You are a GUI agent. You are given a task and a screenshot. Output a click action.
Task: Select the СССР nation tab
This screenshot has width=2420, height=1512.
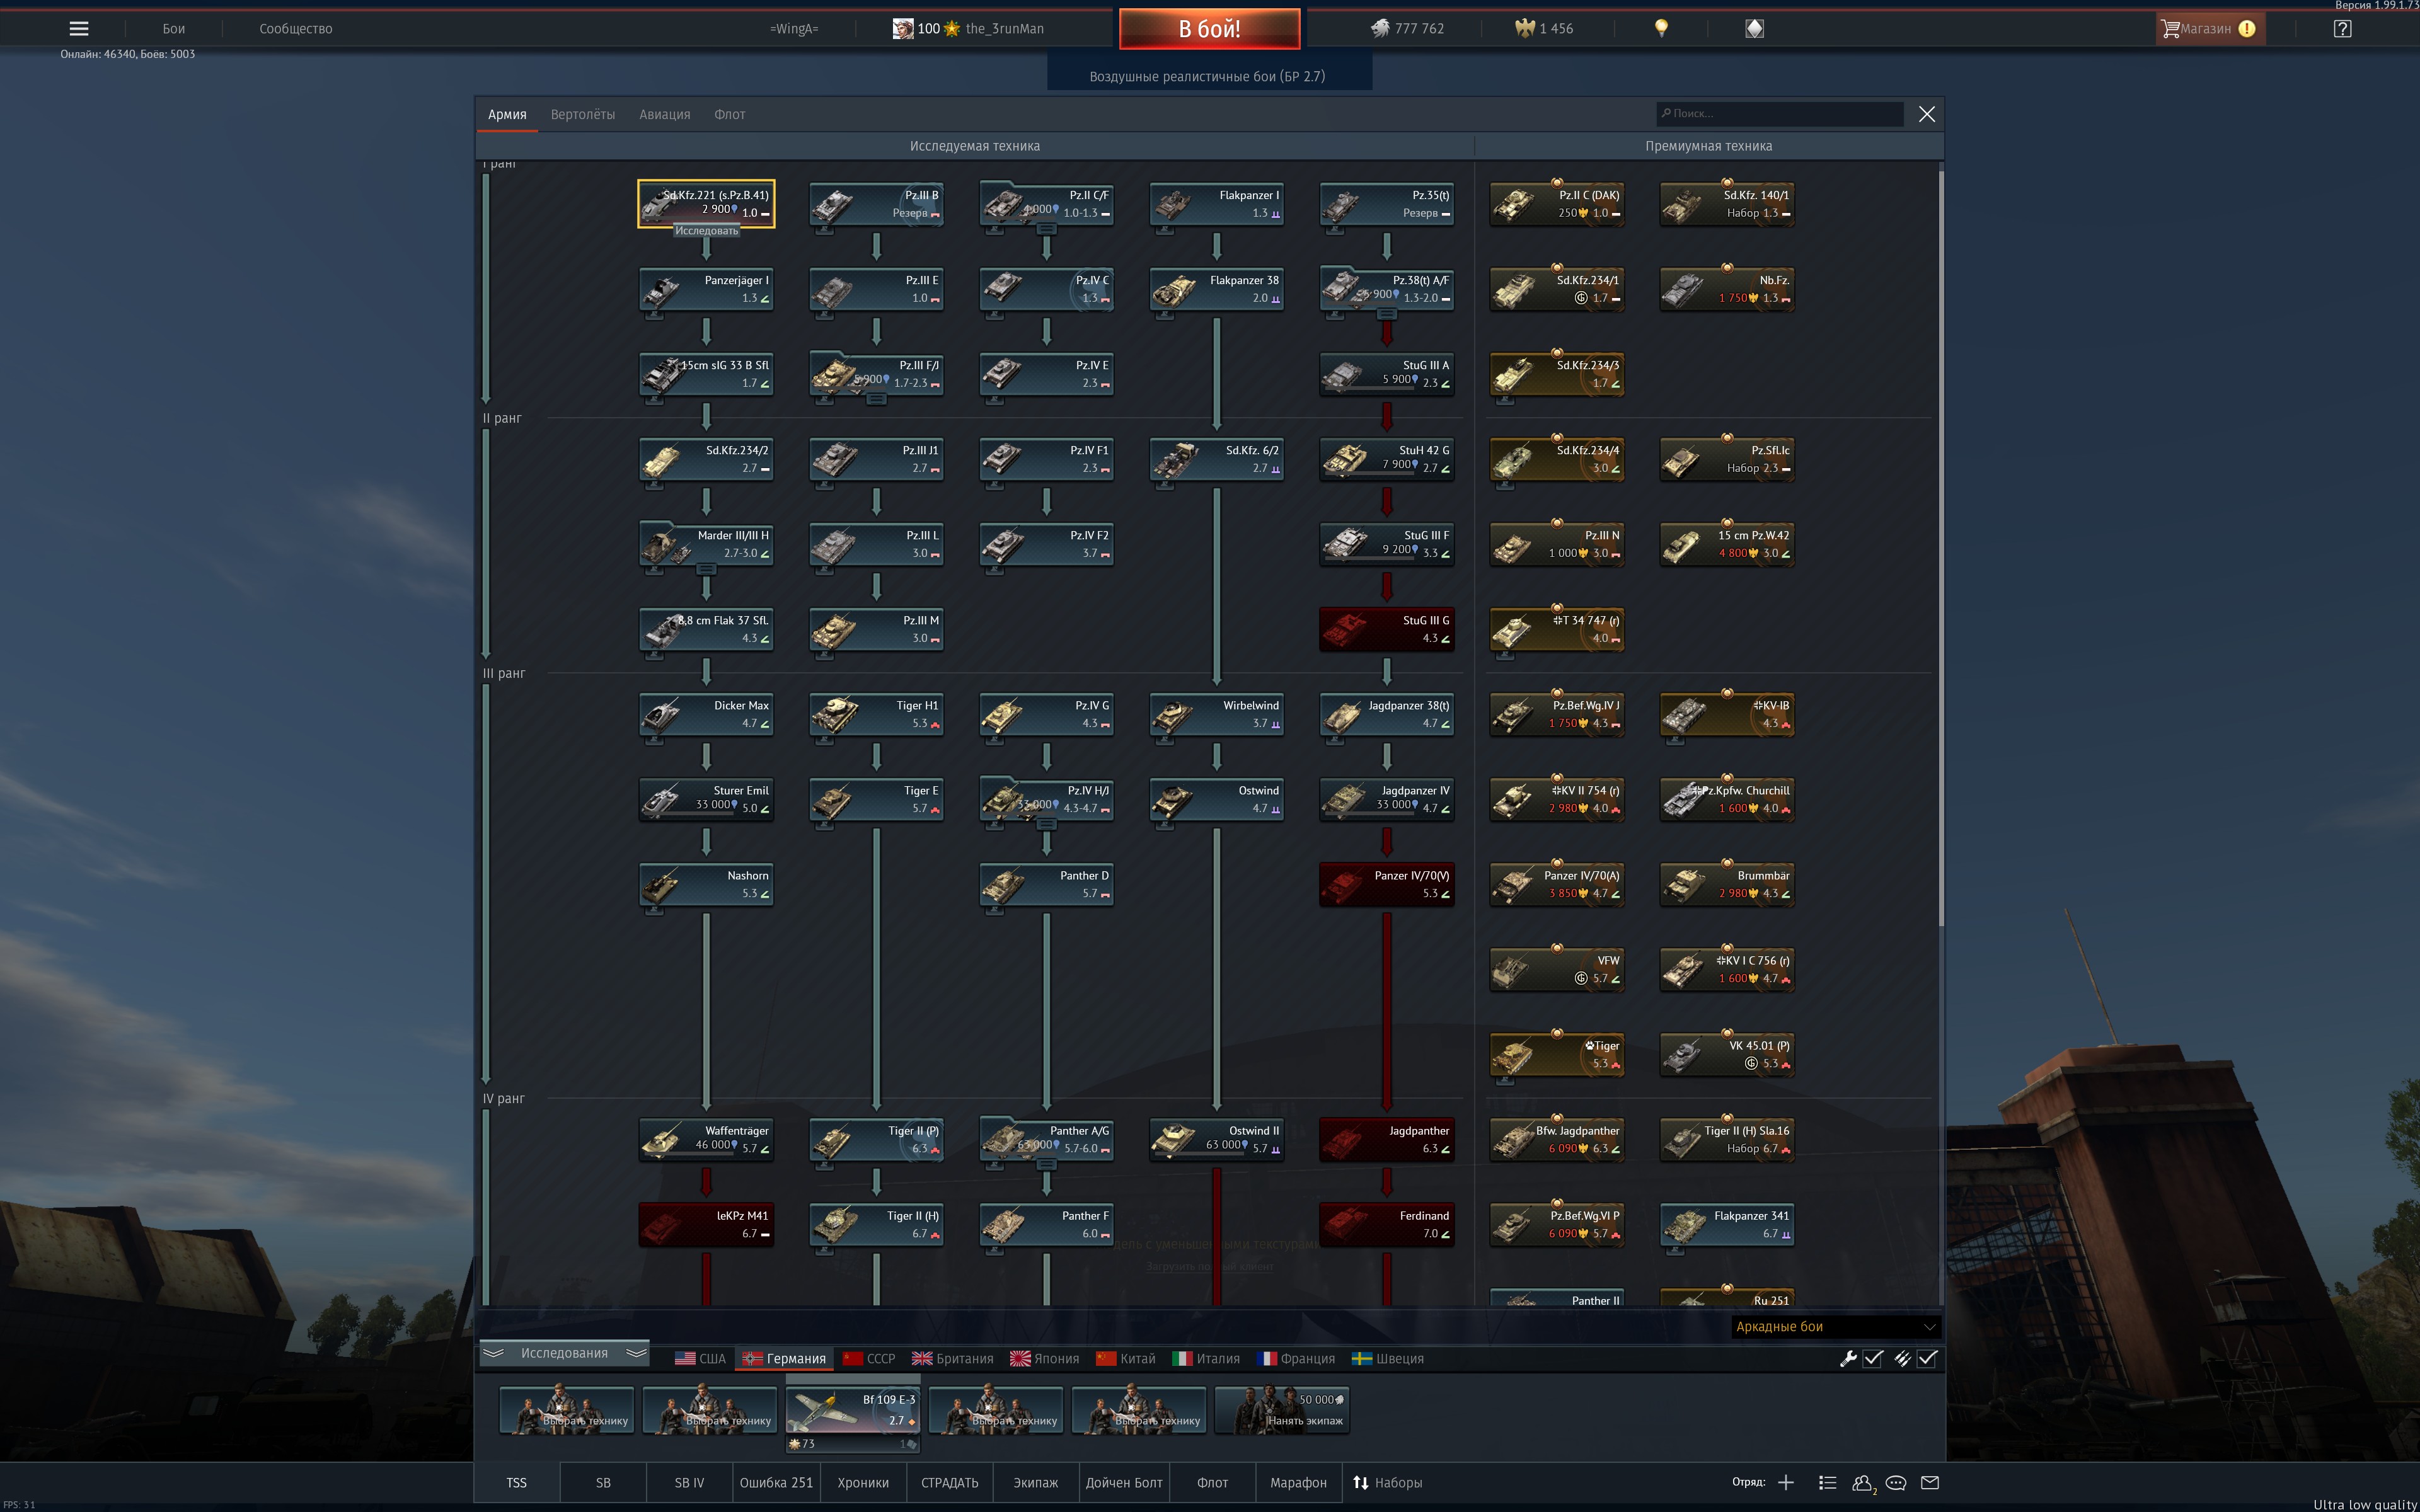(x=869, y=1358)
